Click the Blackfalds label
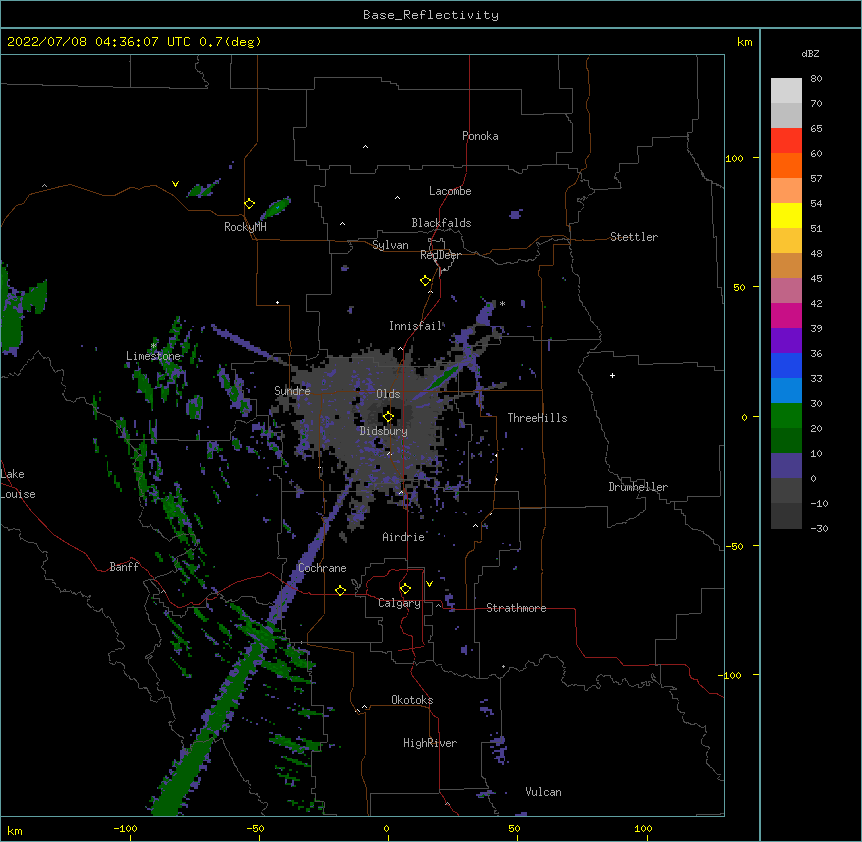The image size is (862, 842). [x=441, y=223]
